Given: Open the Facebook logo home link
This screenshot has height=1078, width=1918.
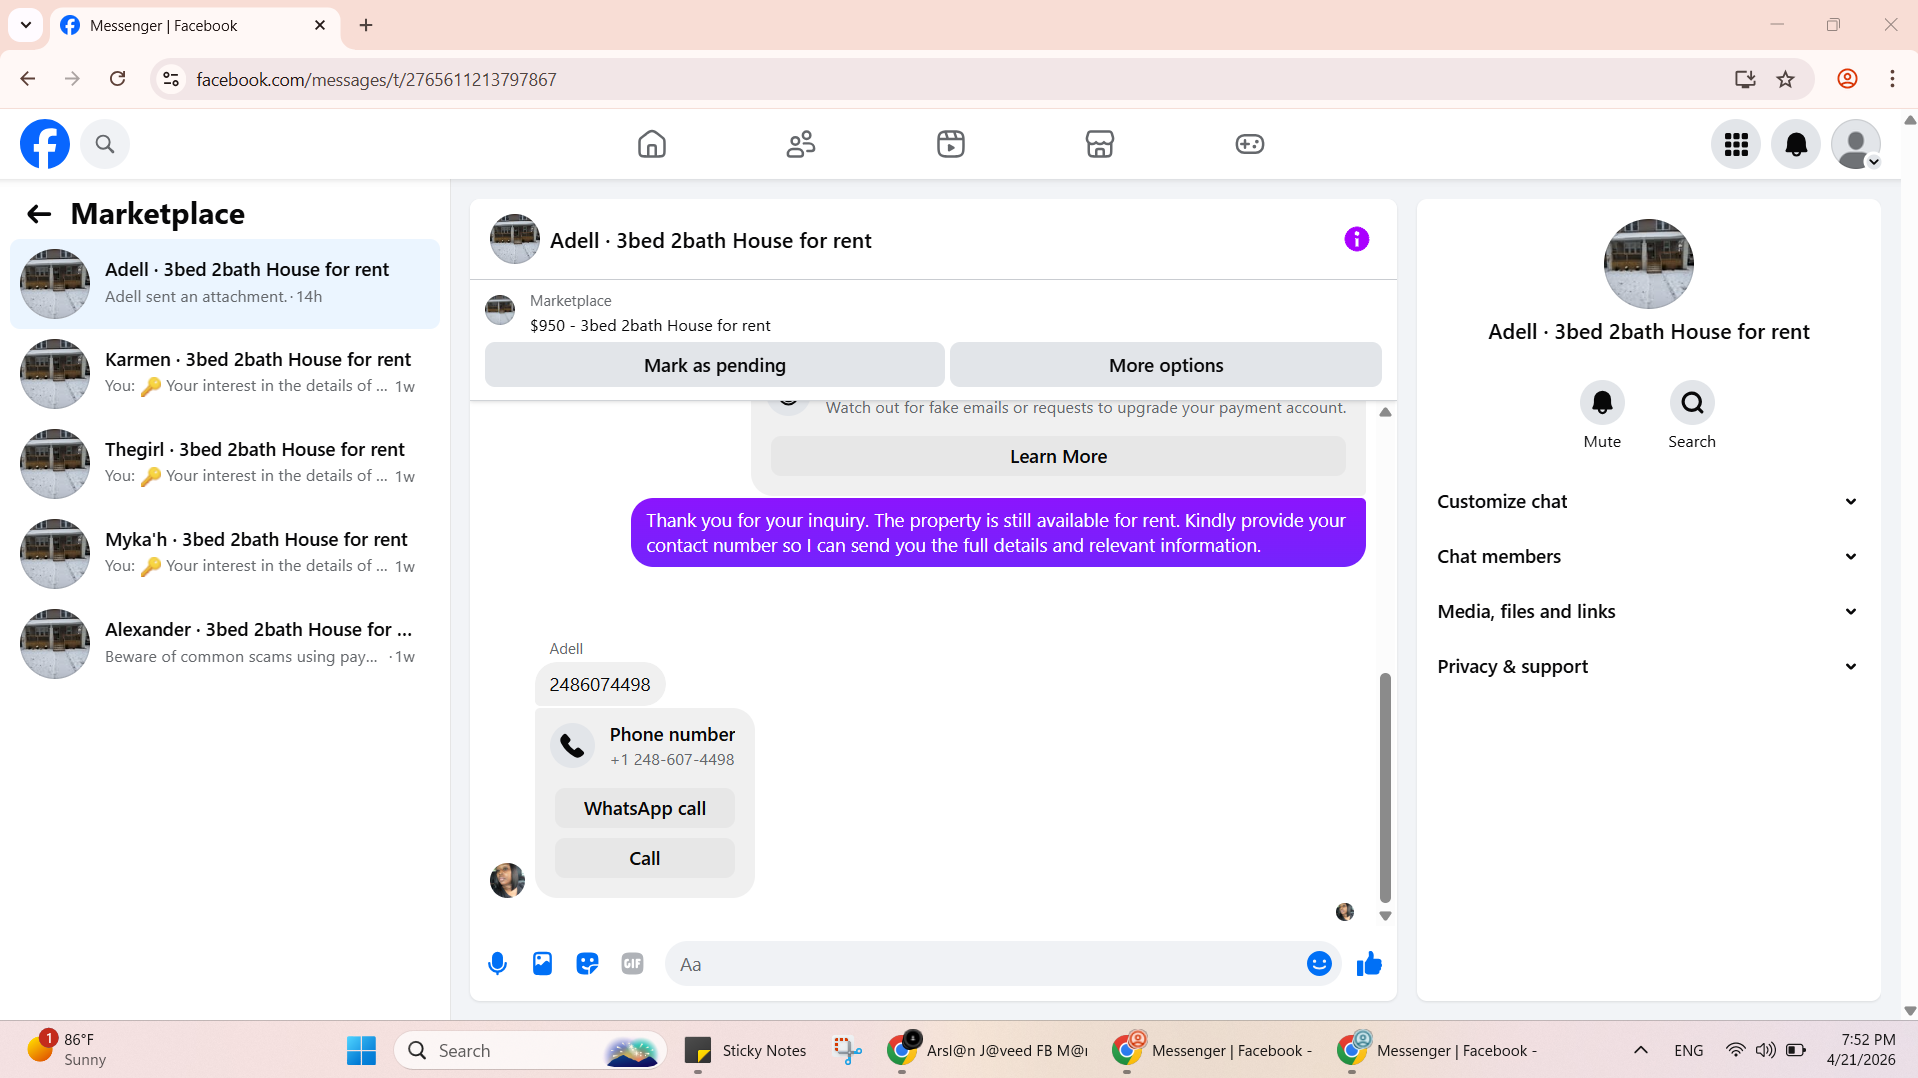Looking at the screenshot, I should 45,144.
